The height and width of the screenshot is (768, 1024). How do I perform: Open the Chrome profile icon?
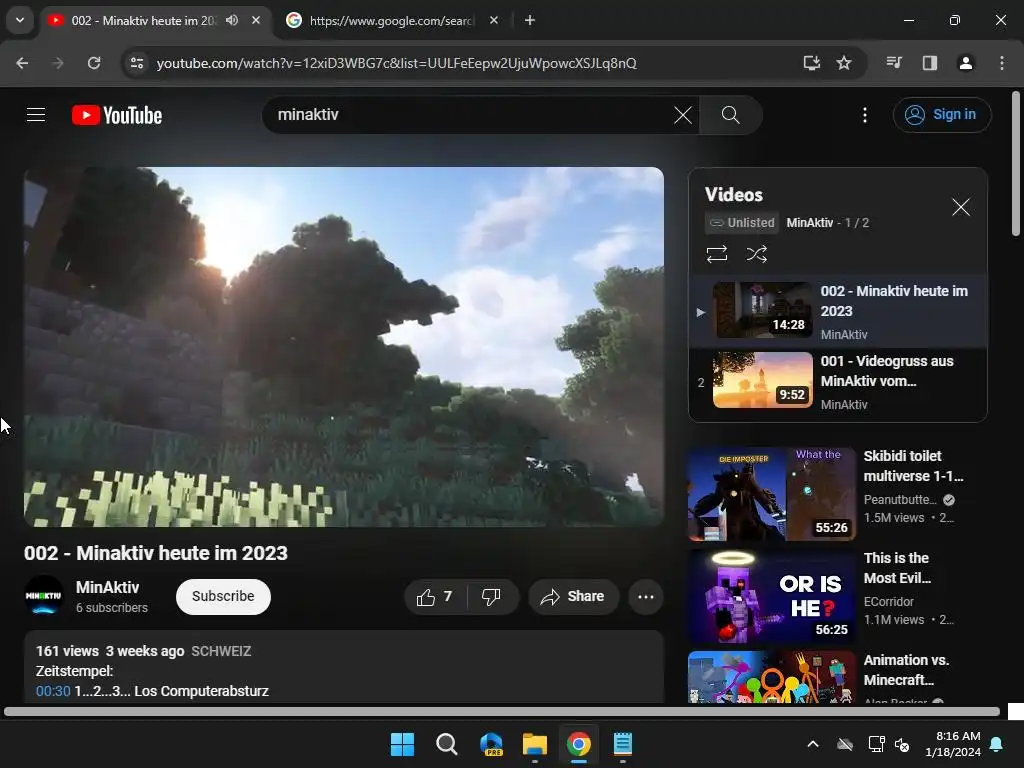(965, 63)
